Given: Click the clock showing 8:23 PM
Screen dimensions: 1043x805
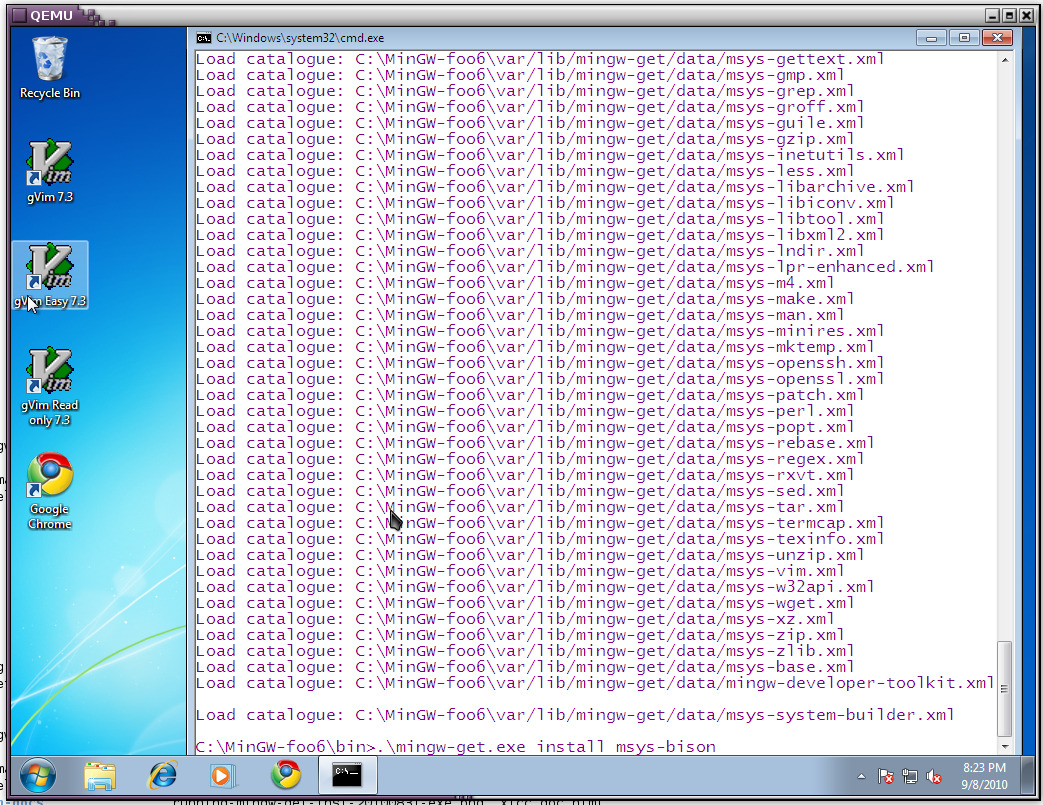Looking at the screenshot, I should pyautogui.click(x=985, y=775).
